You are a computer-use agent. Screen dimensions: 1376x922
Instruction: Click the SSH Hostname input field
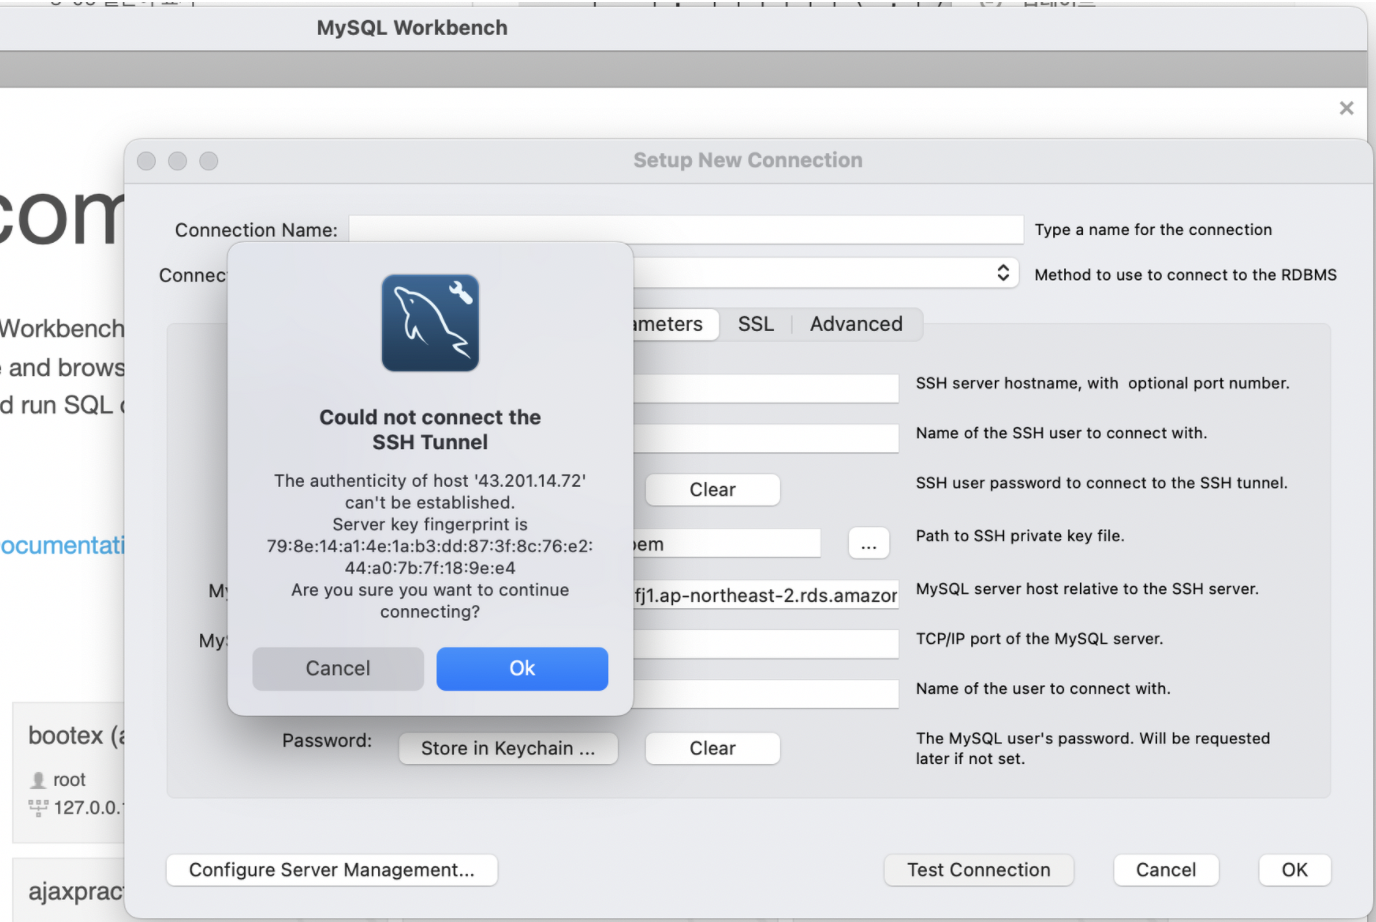(x=766, y=388)
